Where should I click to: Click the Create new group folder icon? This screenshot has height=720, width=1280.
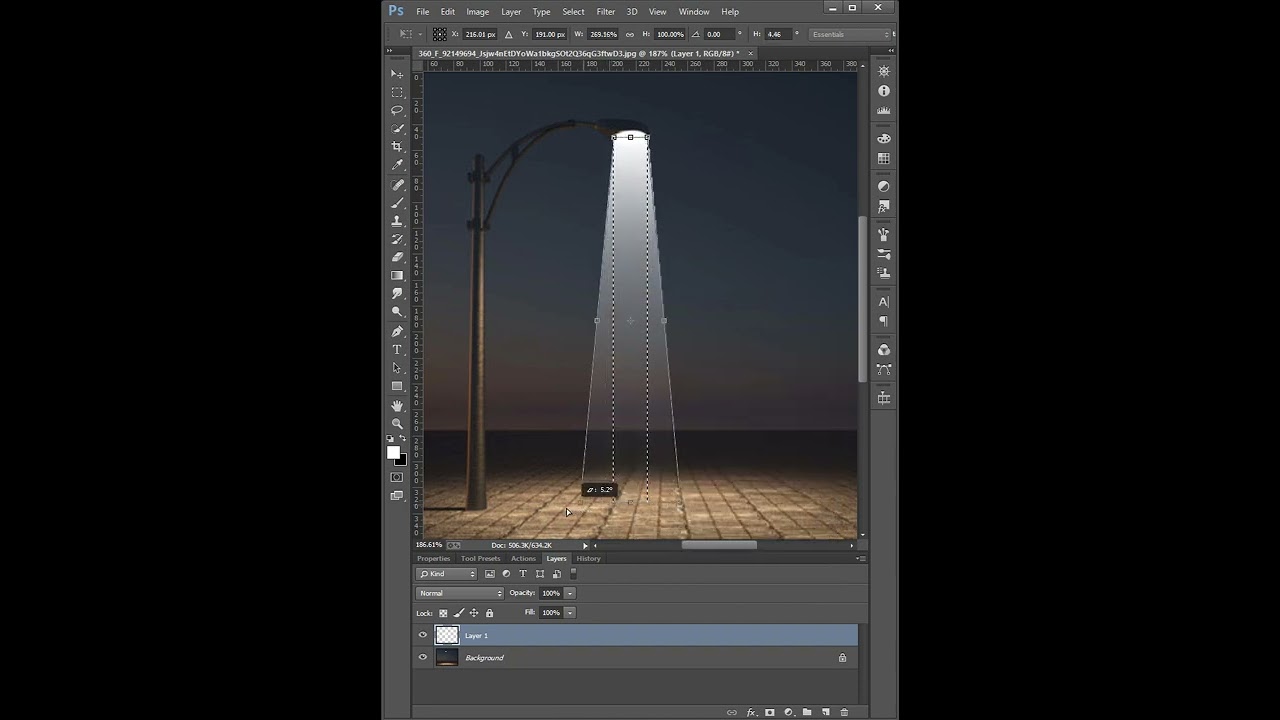(806, 712)
